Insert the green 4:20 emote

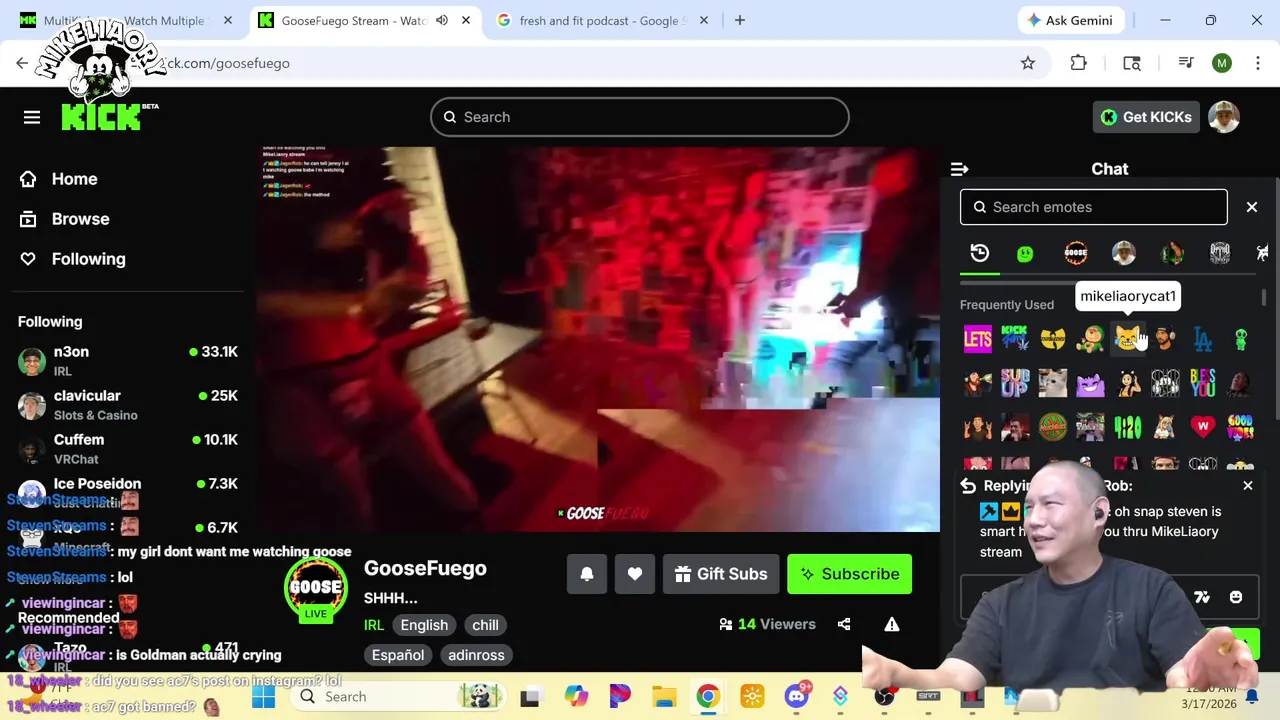tap(1128, 427)
